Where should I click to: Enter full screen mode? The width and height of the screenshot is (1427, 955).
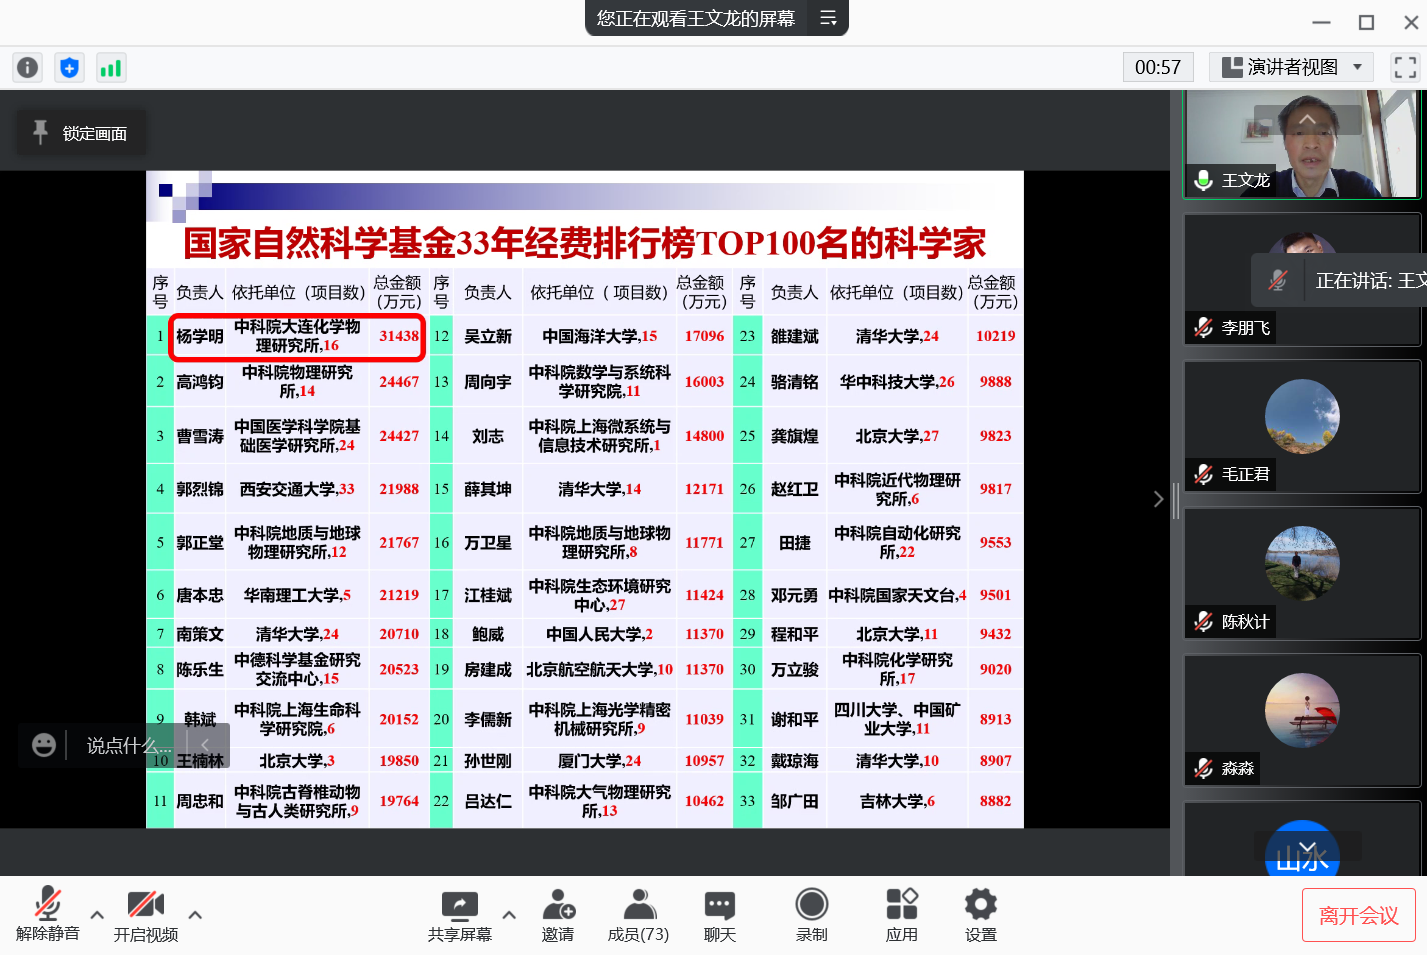point(1405,67)
